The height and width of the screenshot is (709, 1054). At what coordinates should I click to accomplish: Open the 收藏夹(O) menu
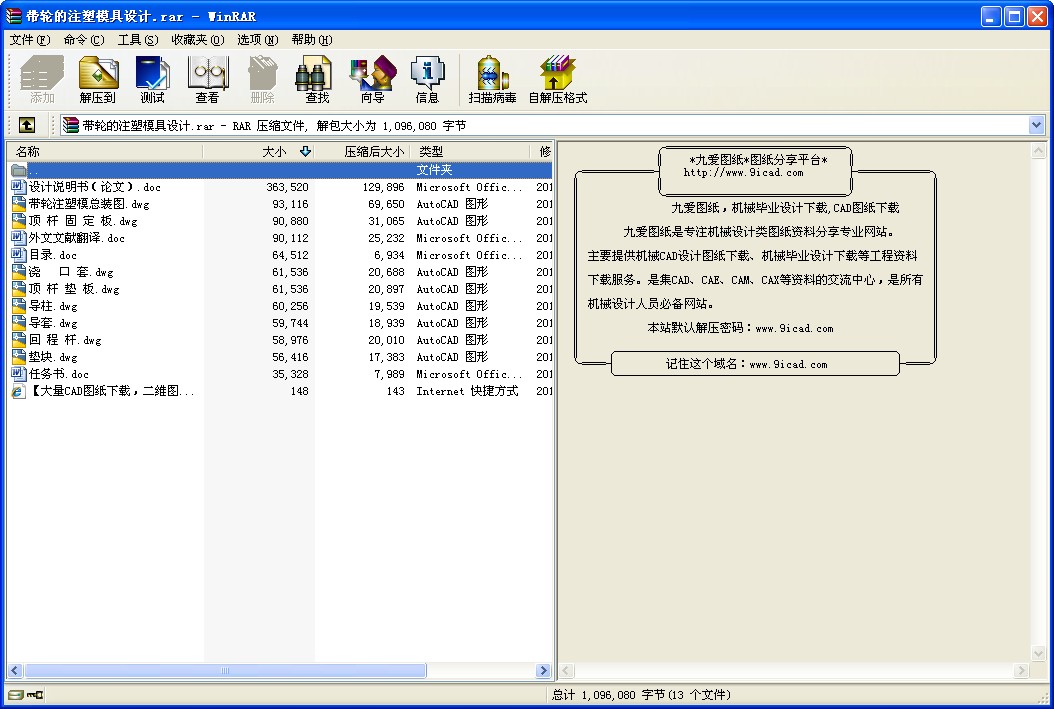coord(197,40)
